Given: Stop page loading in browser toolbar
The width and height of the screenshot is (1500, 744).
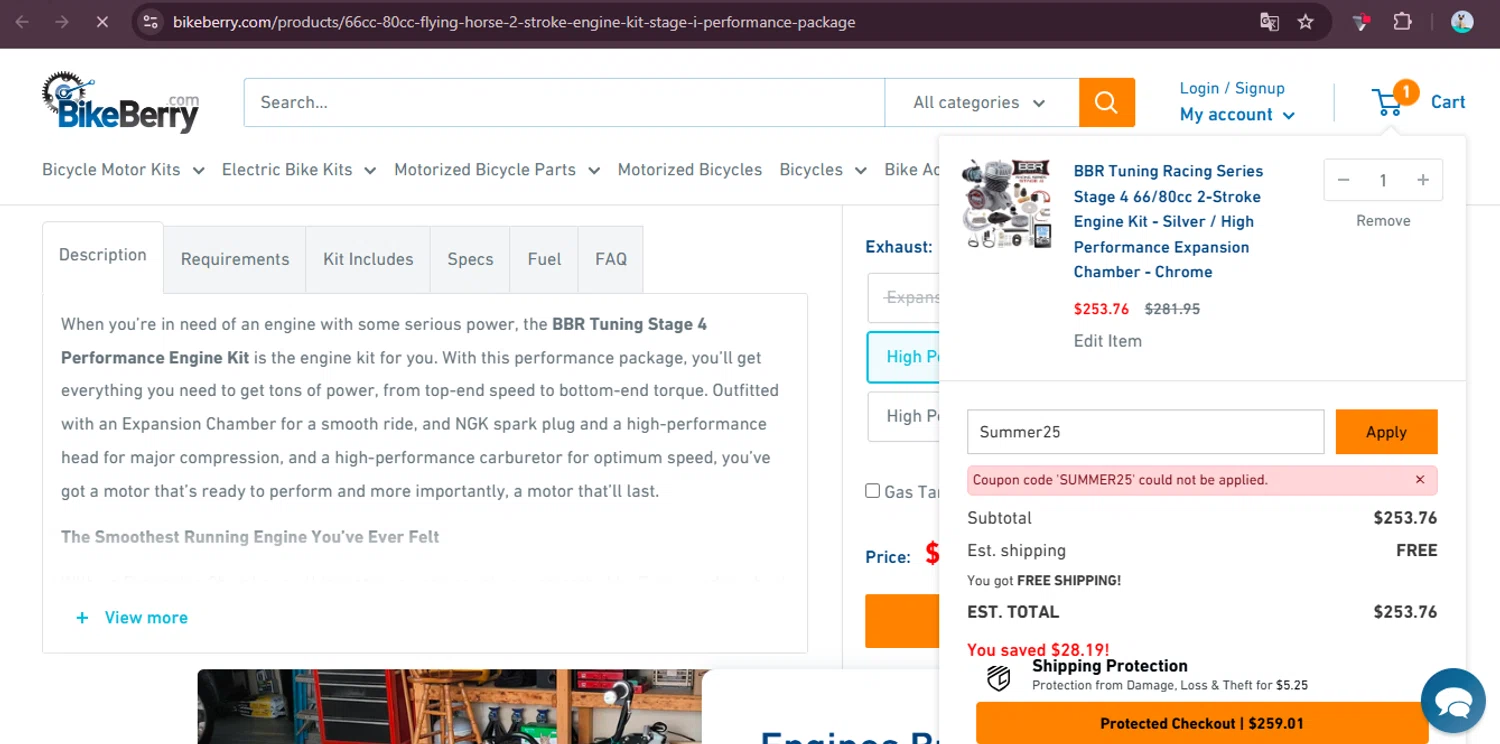Looking at the screenshot, I should 102,22.
